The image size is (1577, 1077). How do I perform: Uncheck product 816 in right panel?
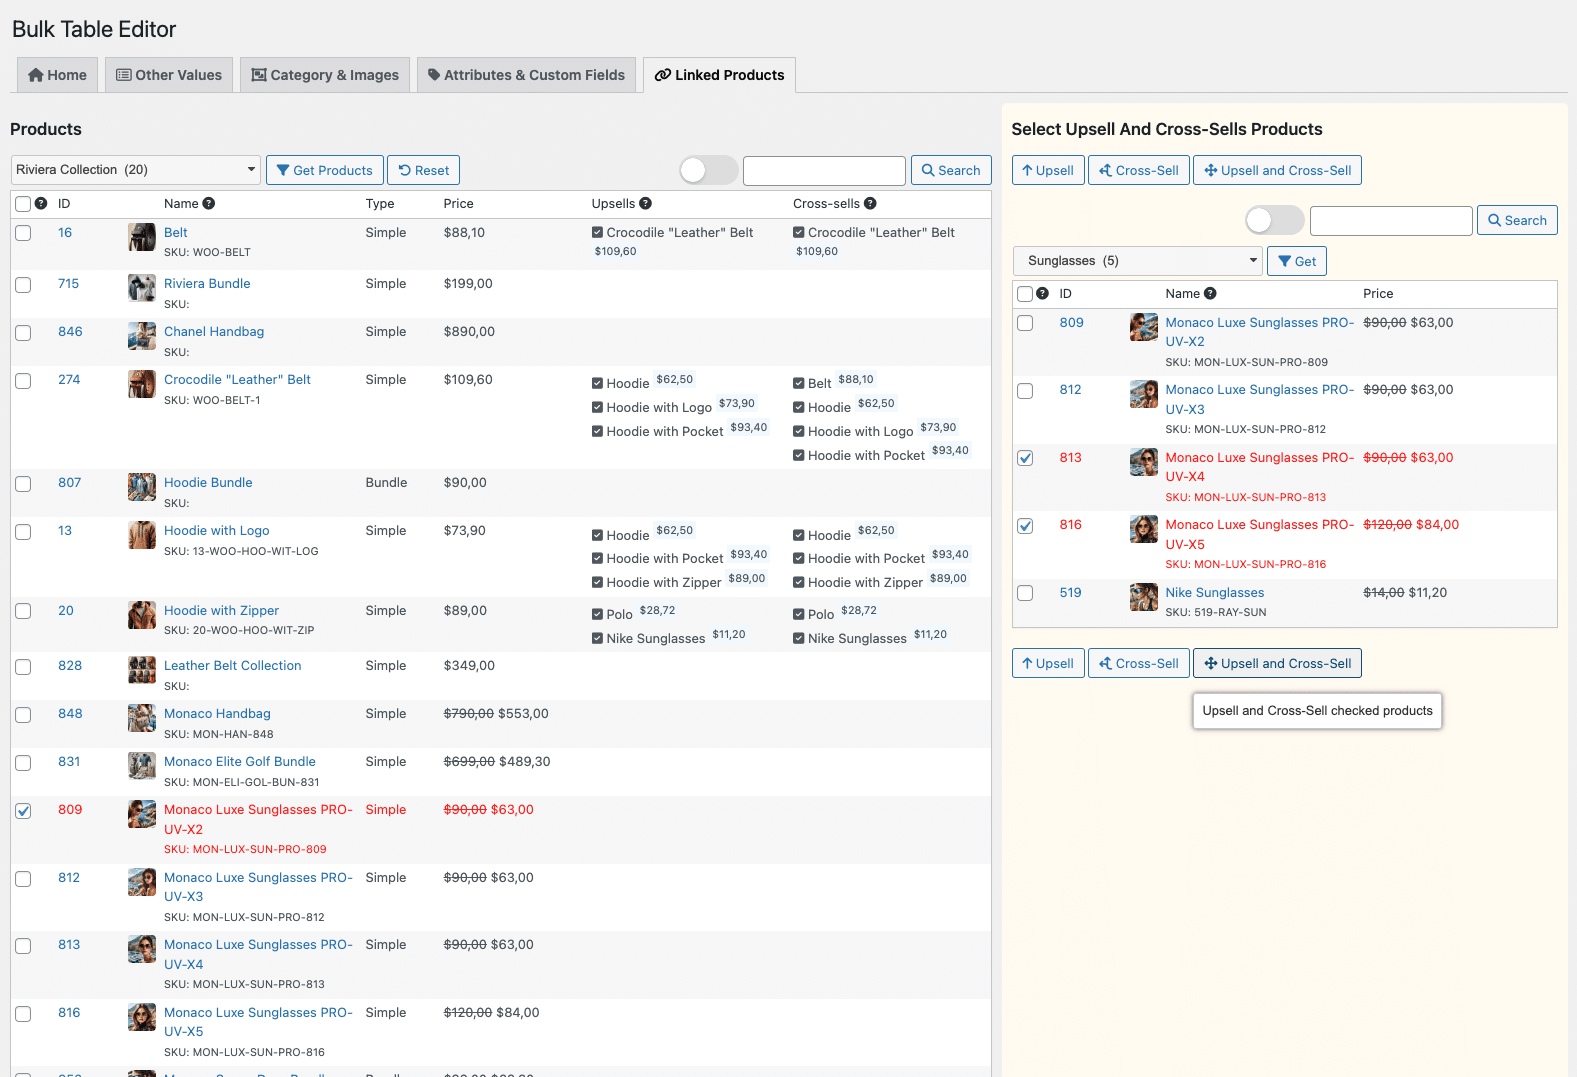pos(1025,526)
